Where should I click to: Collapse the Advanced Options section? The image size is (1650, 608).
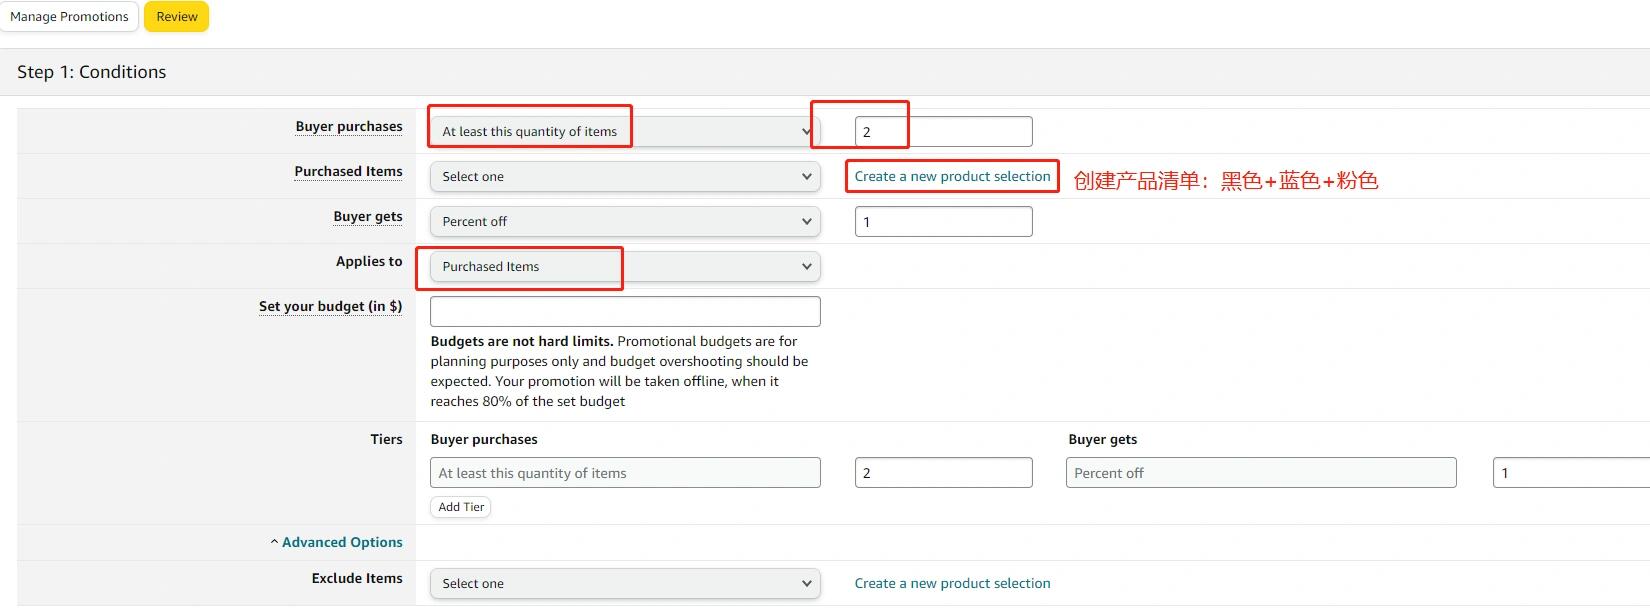click(336, 542)
